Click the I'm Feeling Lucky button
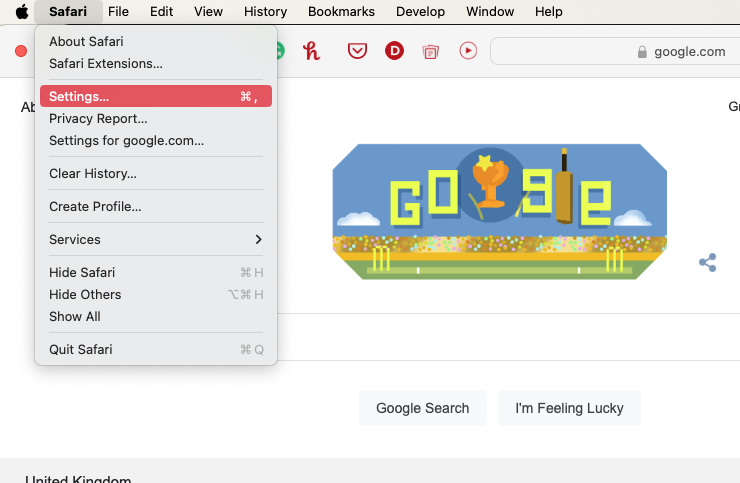740x483 pixels. (569, 408)
